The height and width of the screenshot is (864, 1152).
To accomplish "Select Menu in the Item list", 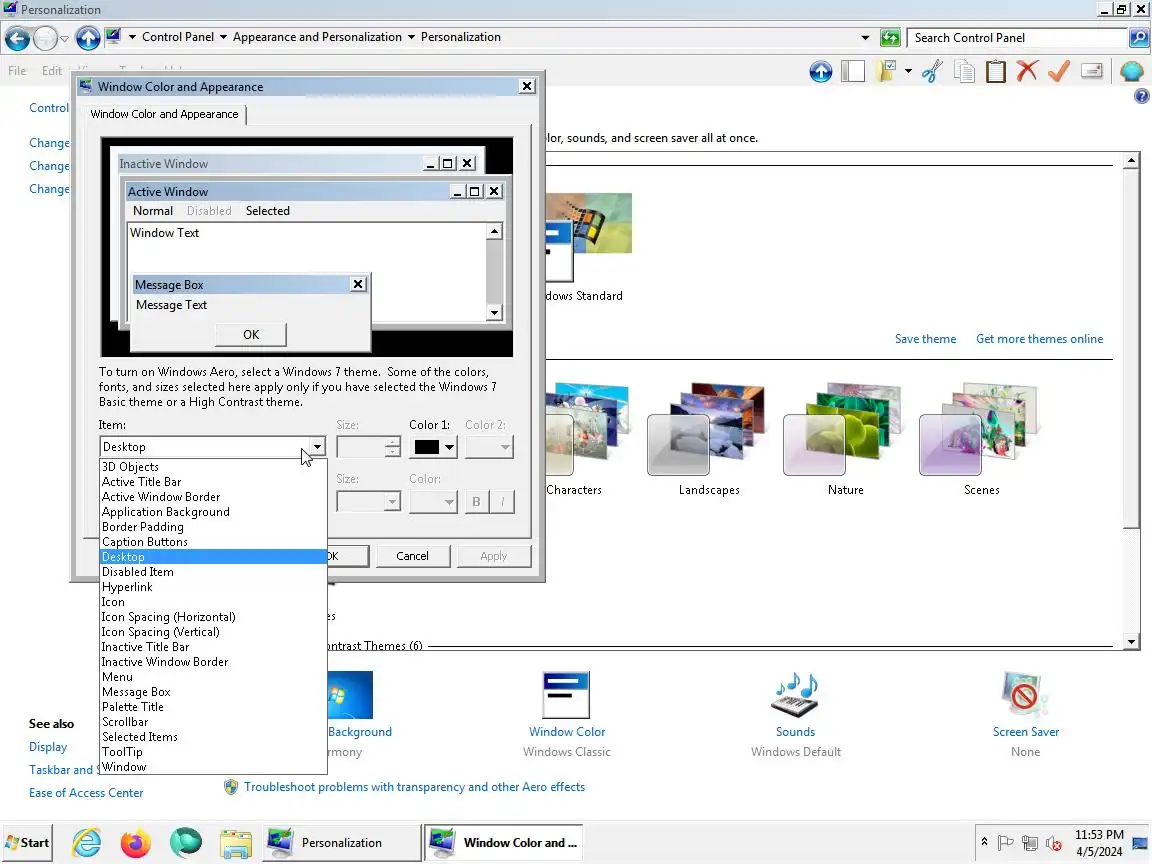I will [213, 677].
